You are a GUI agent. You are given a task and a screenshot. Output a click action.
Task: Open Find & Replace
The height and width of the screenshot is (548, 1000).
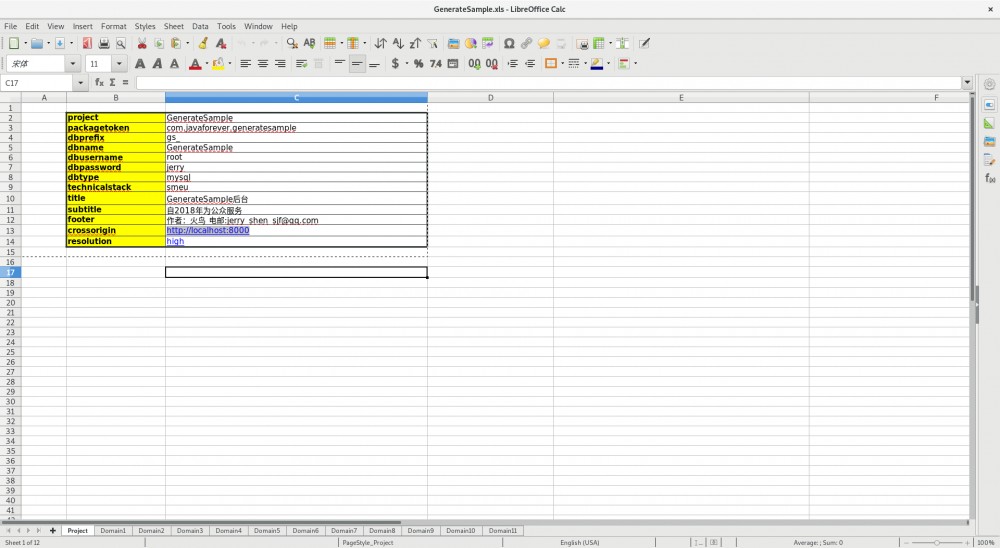point(292,43)
